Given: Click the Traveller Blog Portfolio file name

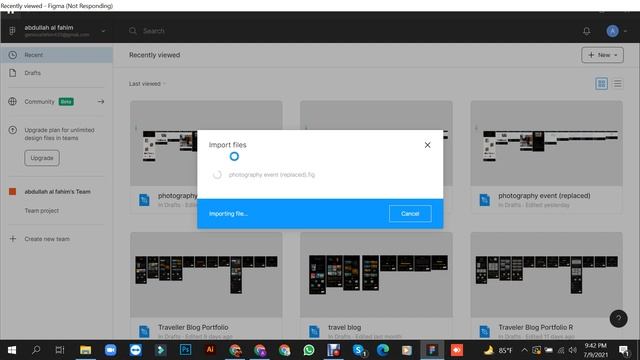Looking at the screenshot, I should [193, 327].
